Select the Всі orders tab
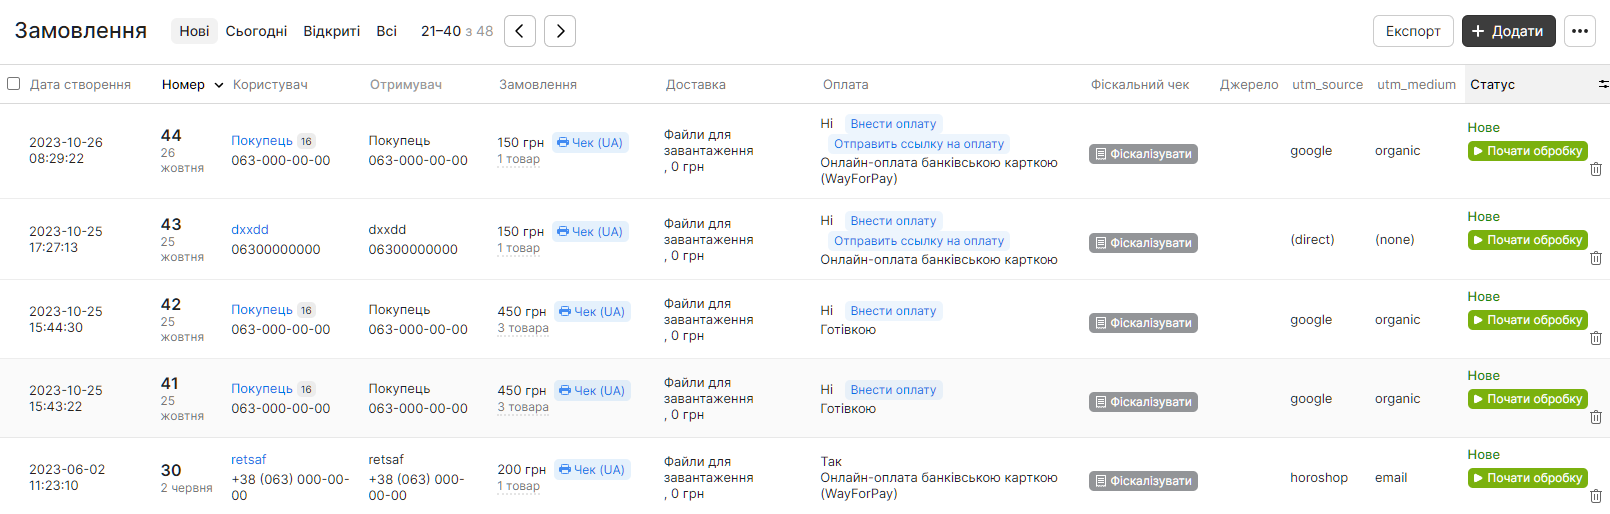 (387, 31)
